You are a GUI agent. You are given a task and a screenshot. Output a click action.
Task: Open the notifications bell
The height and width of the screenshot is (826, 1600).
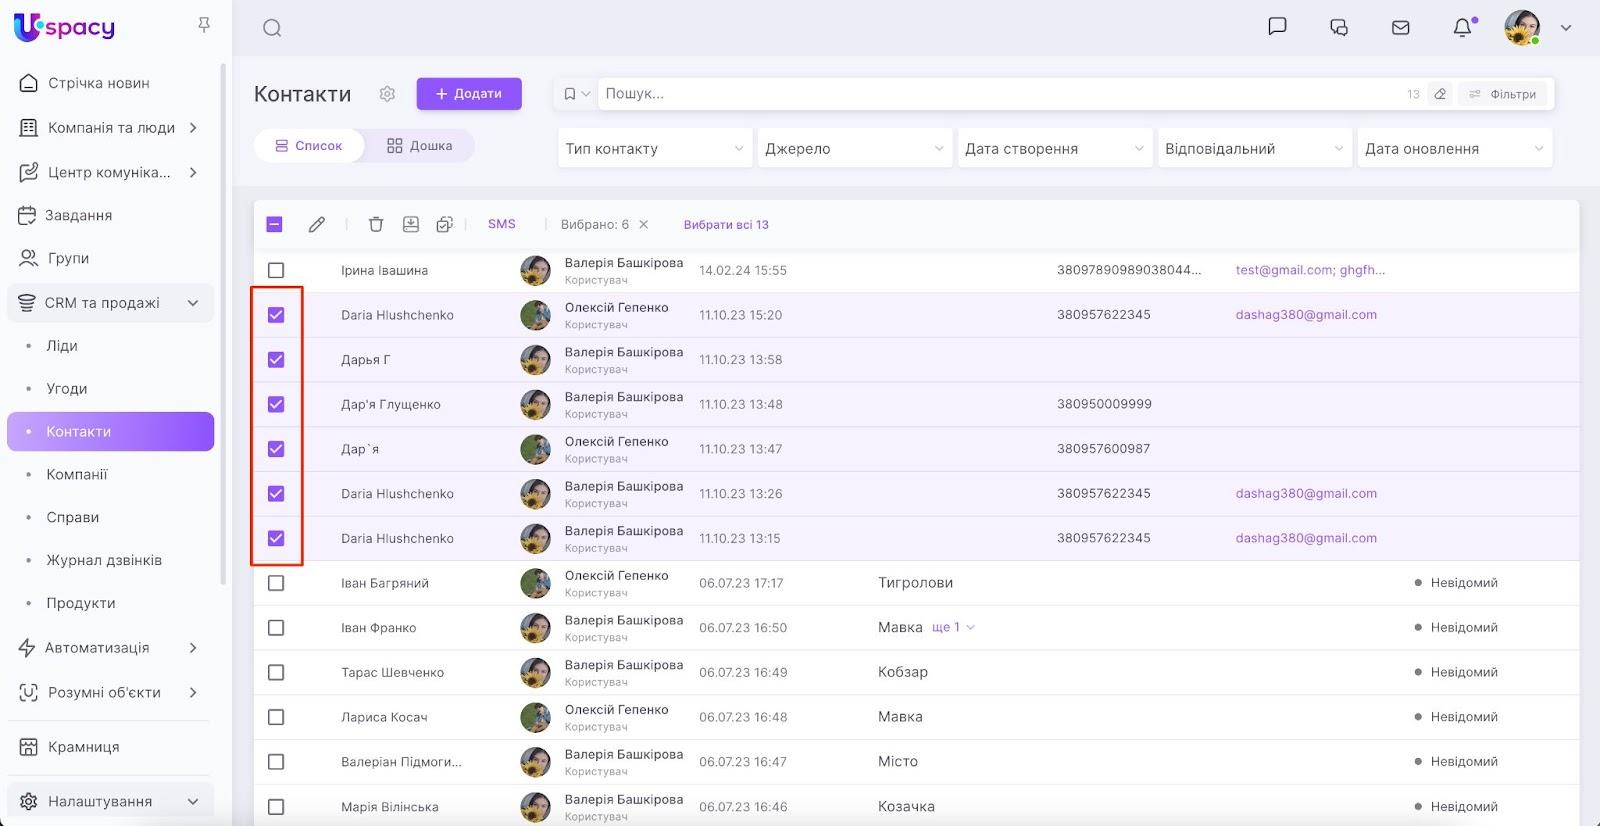[x=1463, y=28]
